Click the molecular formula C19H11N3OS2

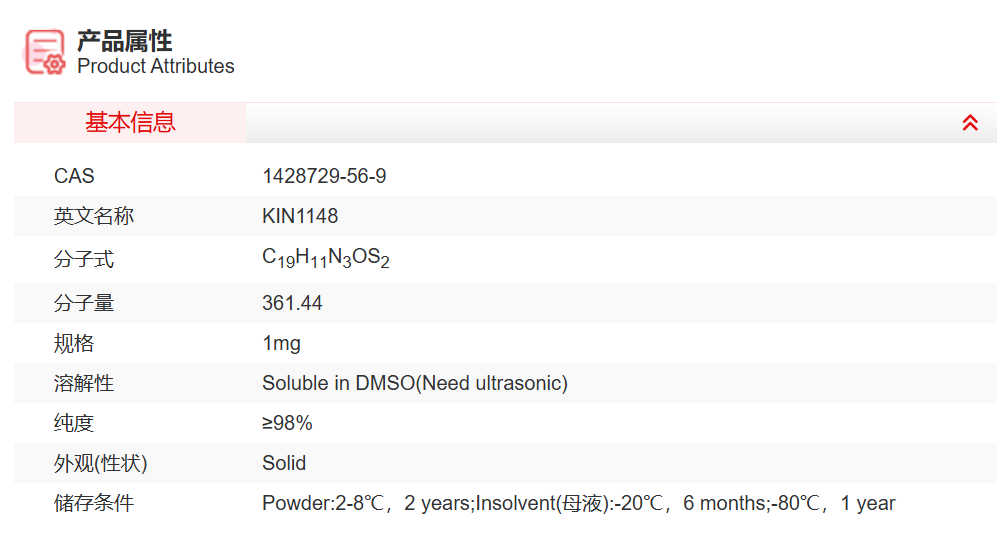tap(326, 258)
